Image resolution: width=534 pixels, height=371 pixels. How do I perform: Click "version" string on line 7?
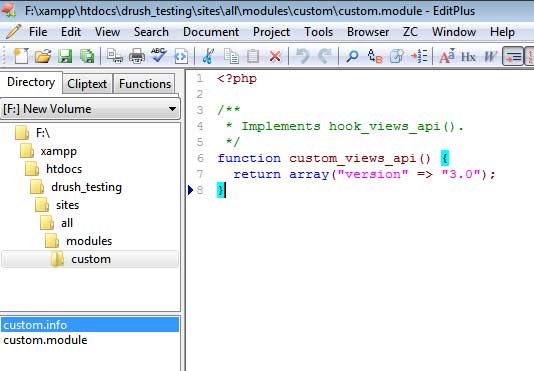coord(373,174)
